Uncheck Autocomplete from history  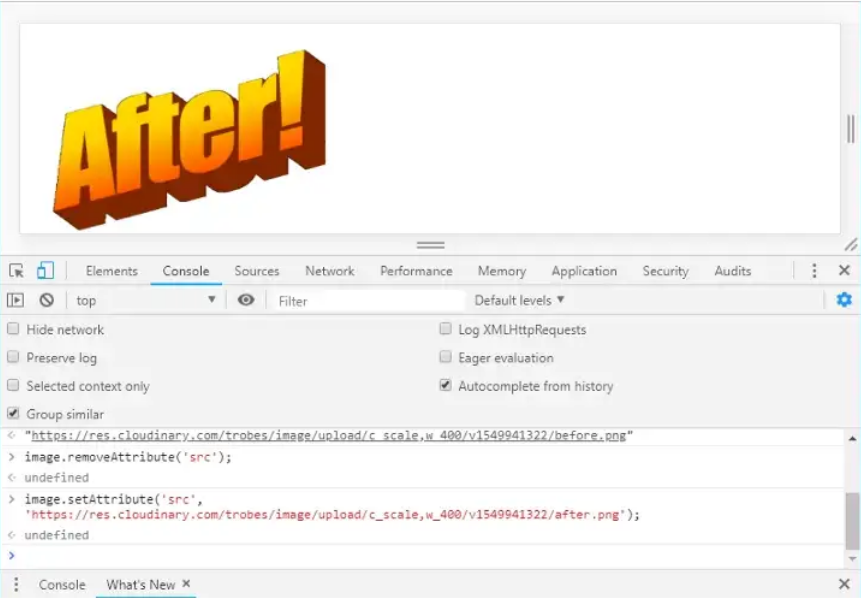pyautogui.click(x=446, y=386)
